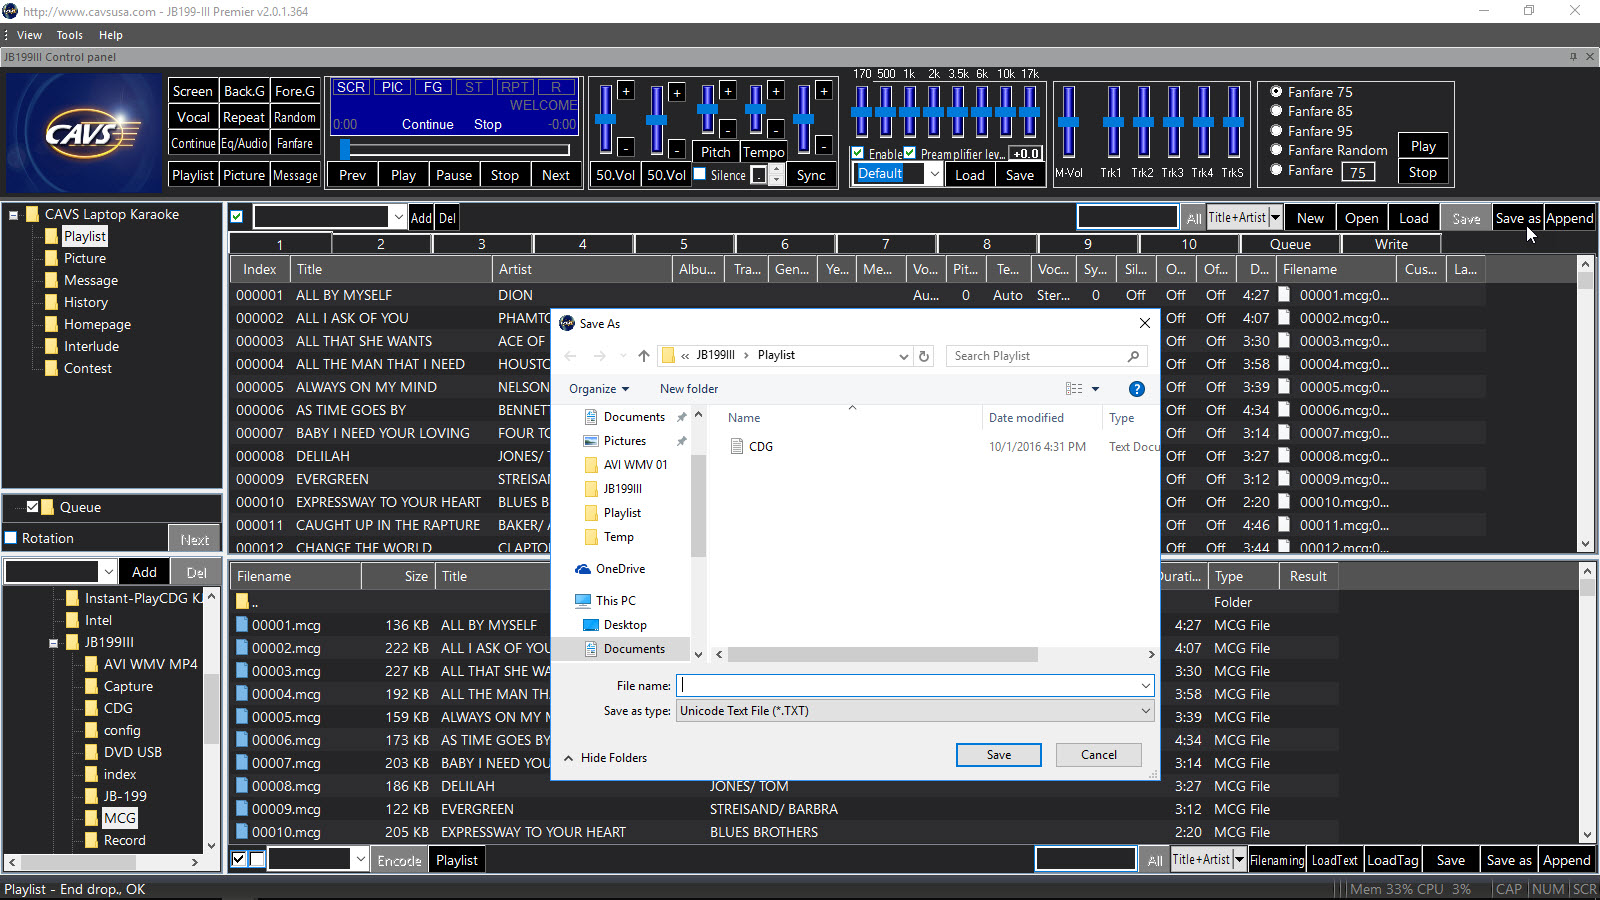Go to parent folder in file list
The image size is (1600, 900).
tap(245, 602)
